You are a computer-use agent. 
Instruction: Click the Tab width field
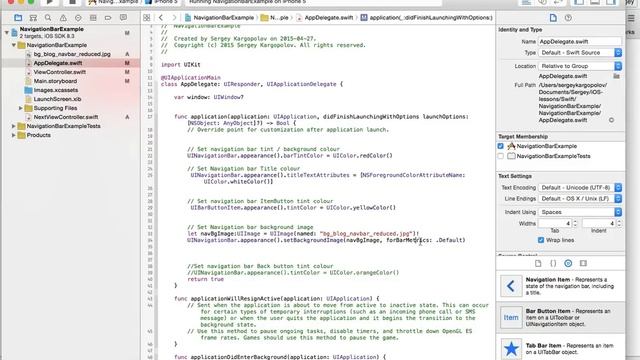(x=555, y=223)
